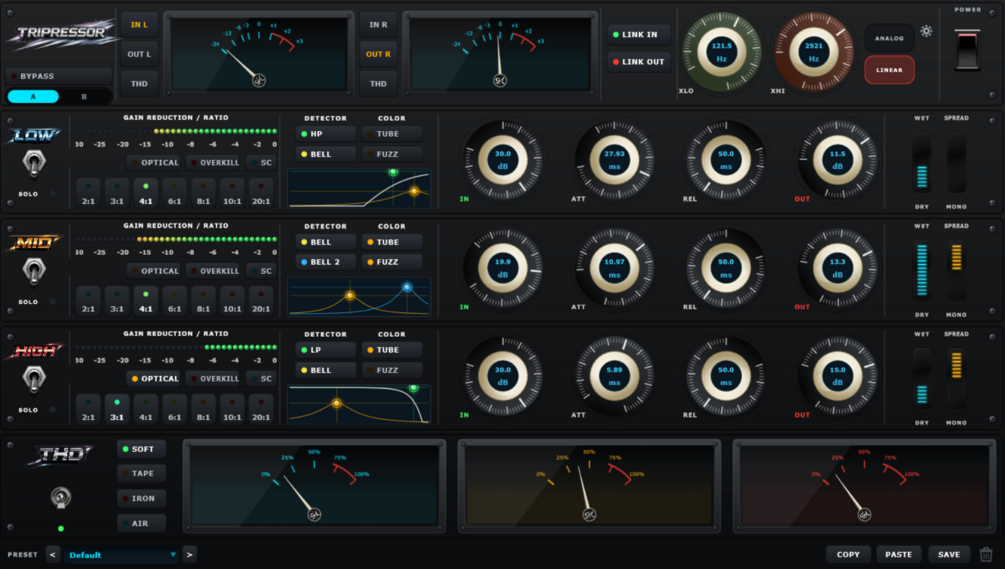Select IRON THD mode
Screen dimensions: 1005x569
pyautogui.click(x=141, y=499)
